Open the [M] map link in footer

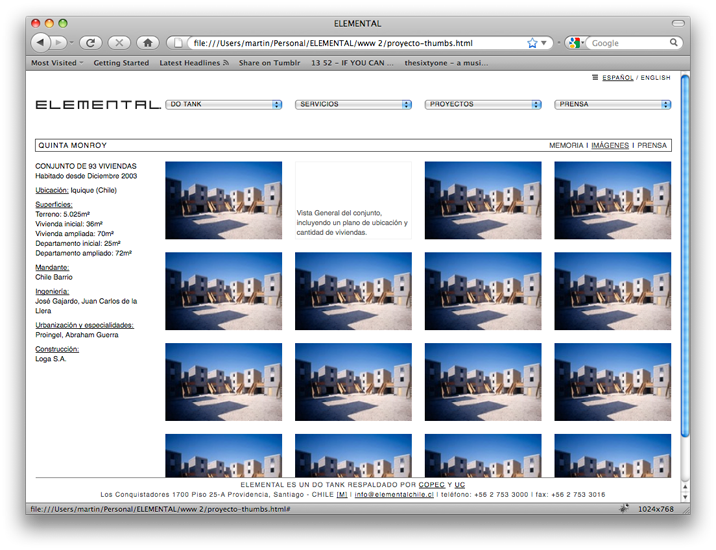tap(342, 495)
